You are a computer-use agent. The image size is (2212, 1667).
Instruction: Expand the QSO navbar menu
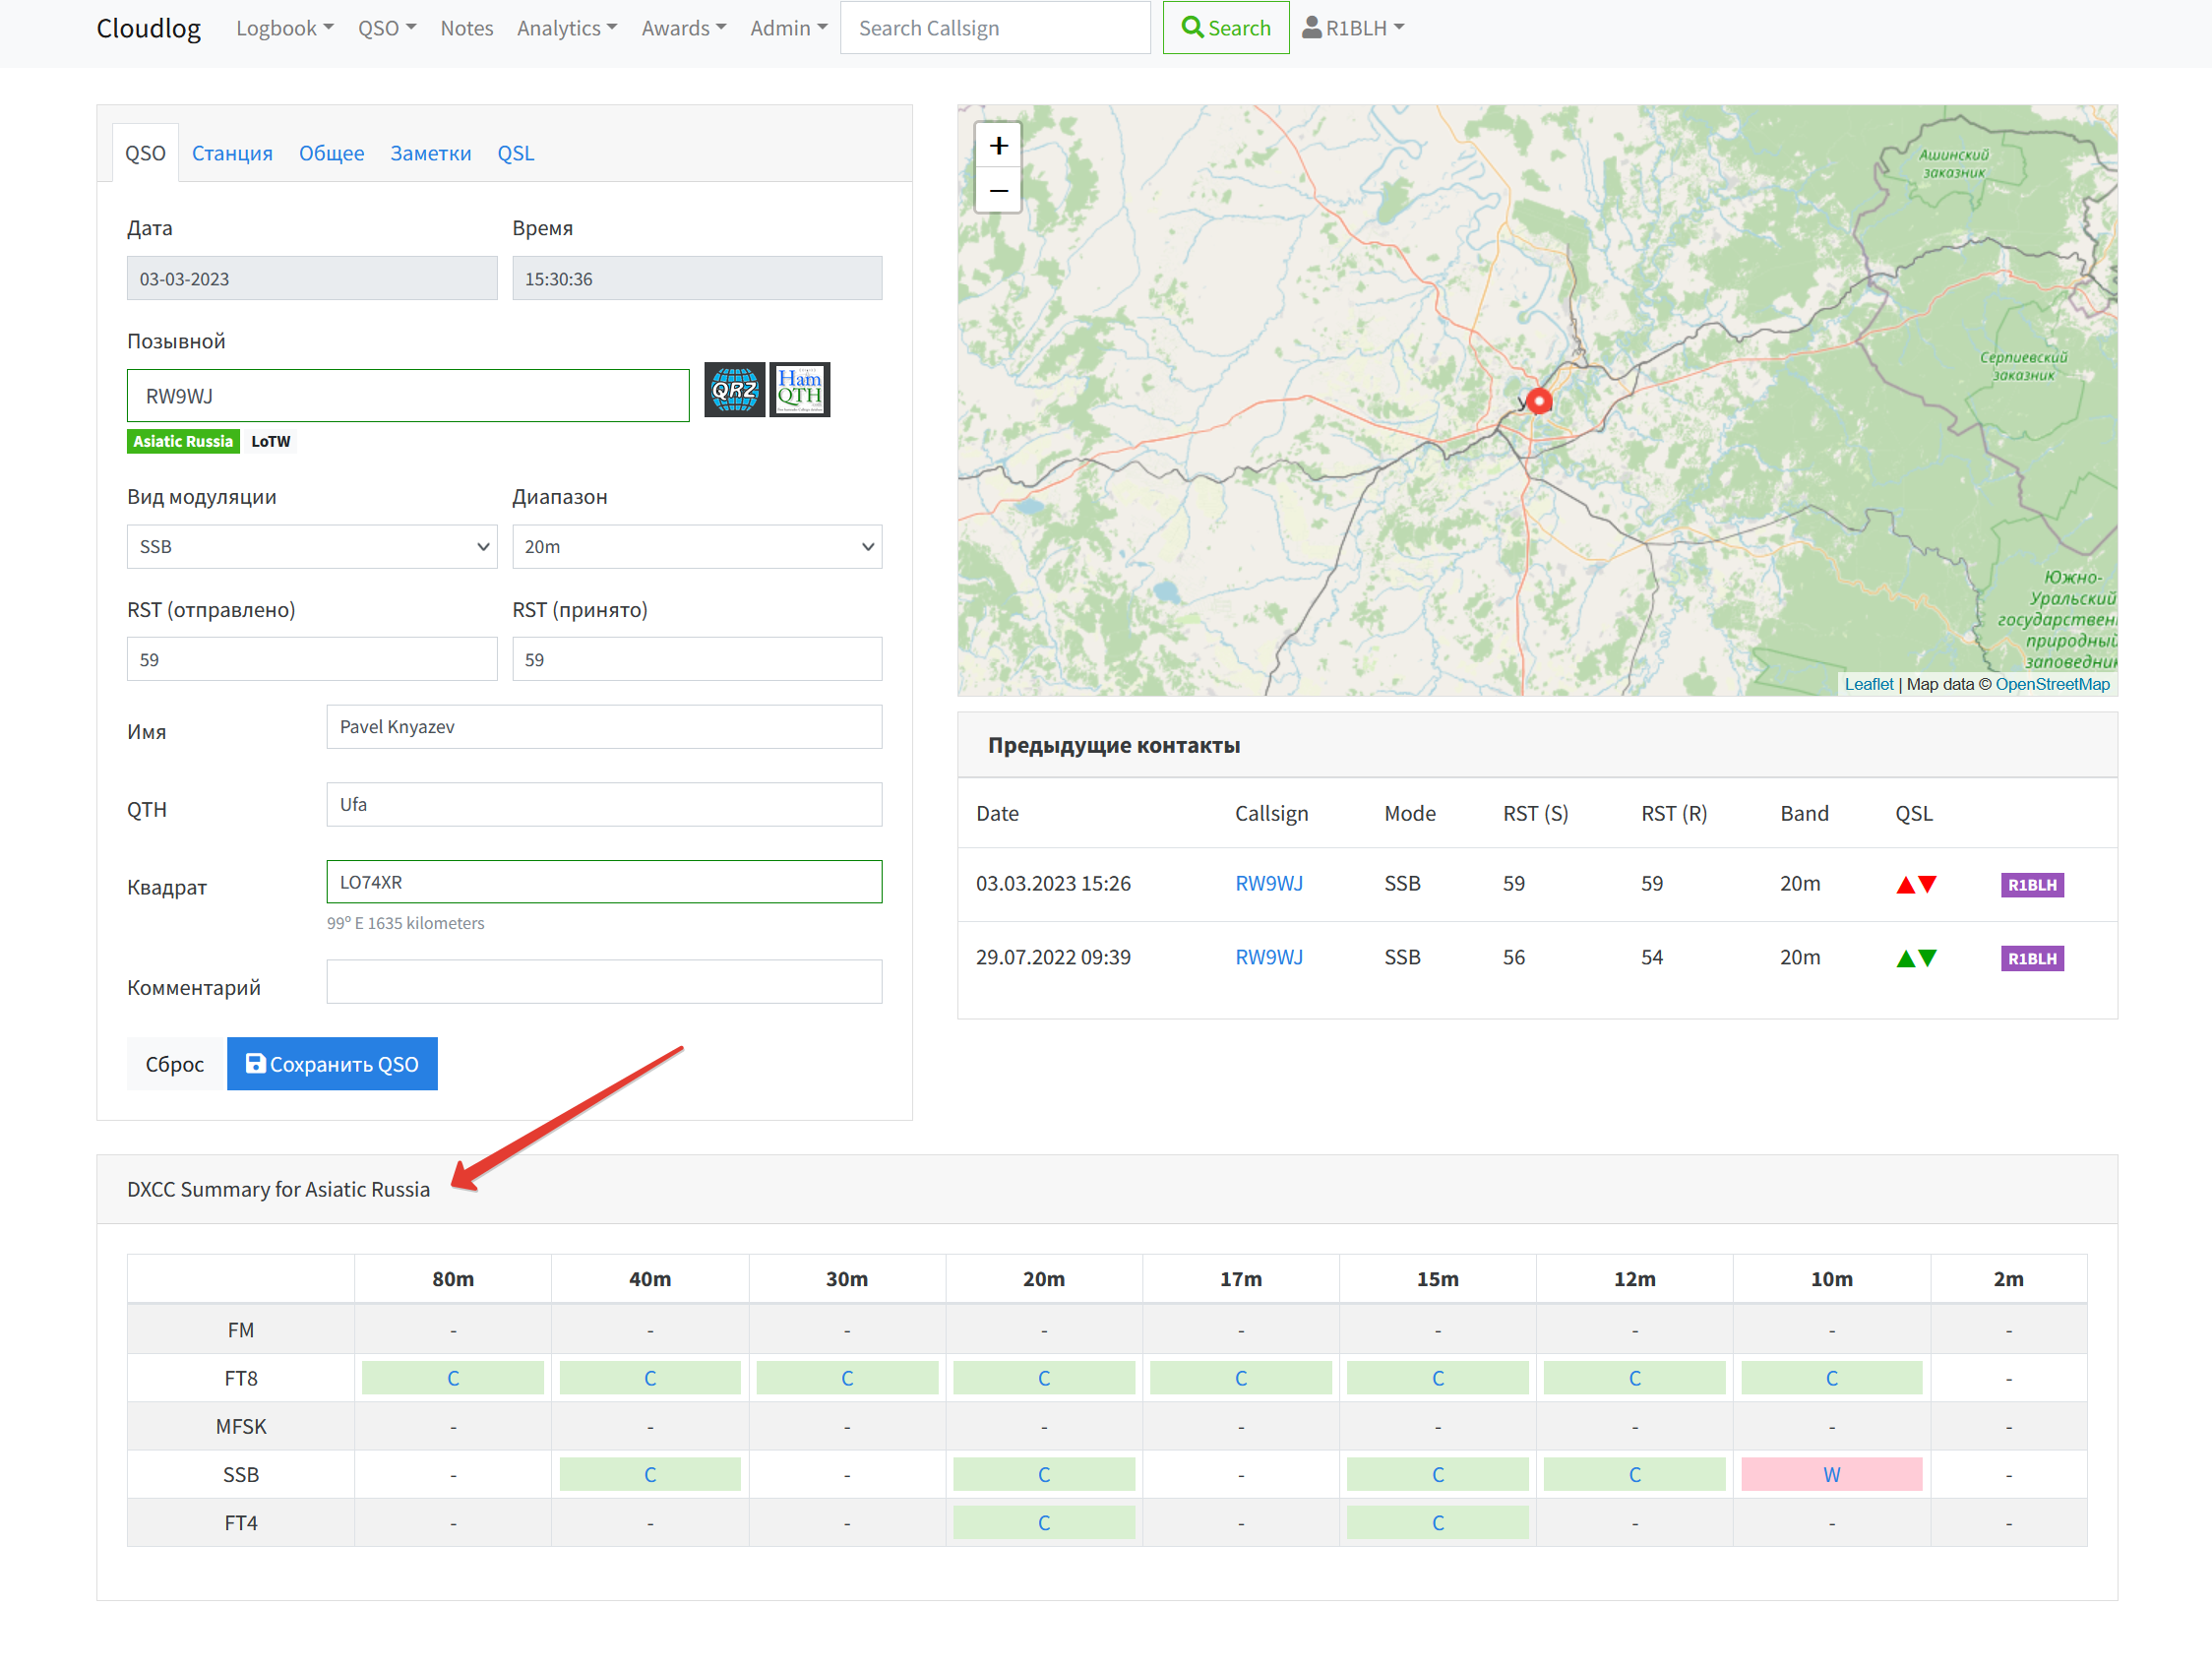point(387,28)
